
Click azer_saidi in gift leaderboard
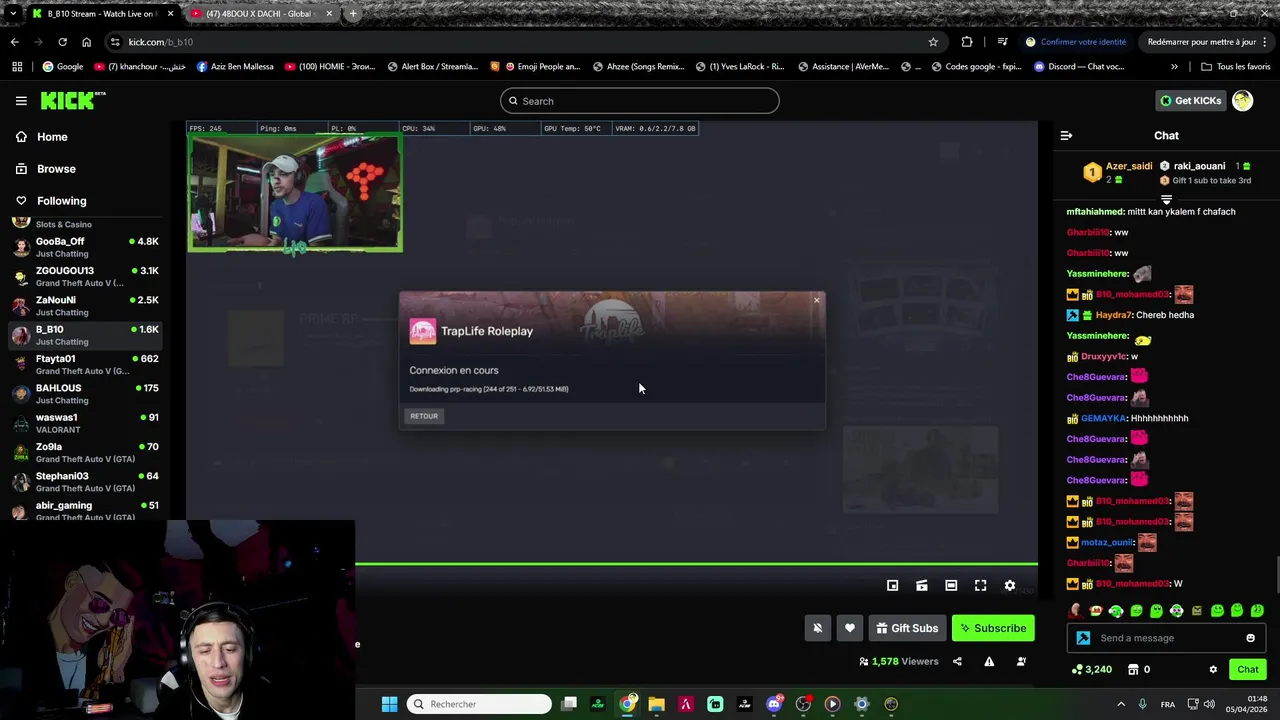1129,166
